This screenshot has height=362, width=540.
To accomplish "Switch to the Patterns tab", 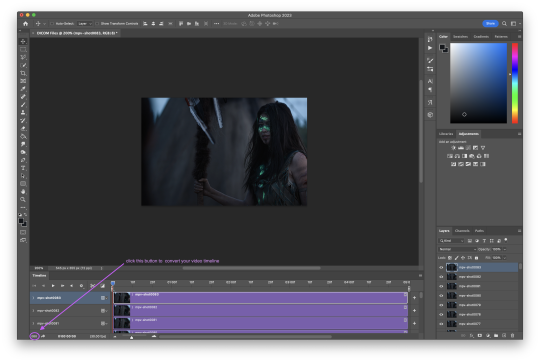I will [501, 37].
